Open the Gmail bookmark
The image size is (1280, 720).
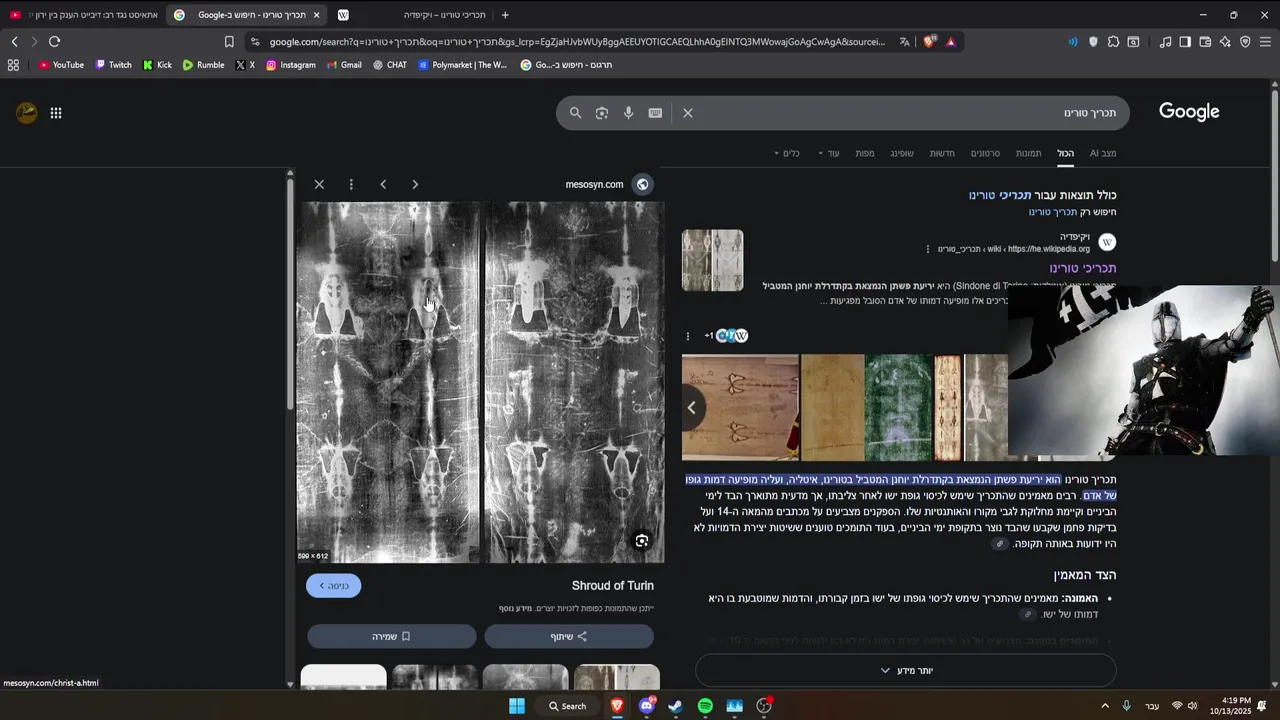[344, 65]
